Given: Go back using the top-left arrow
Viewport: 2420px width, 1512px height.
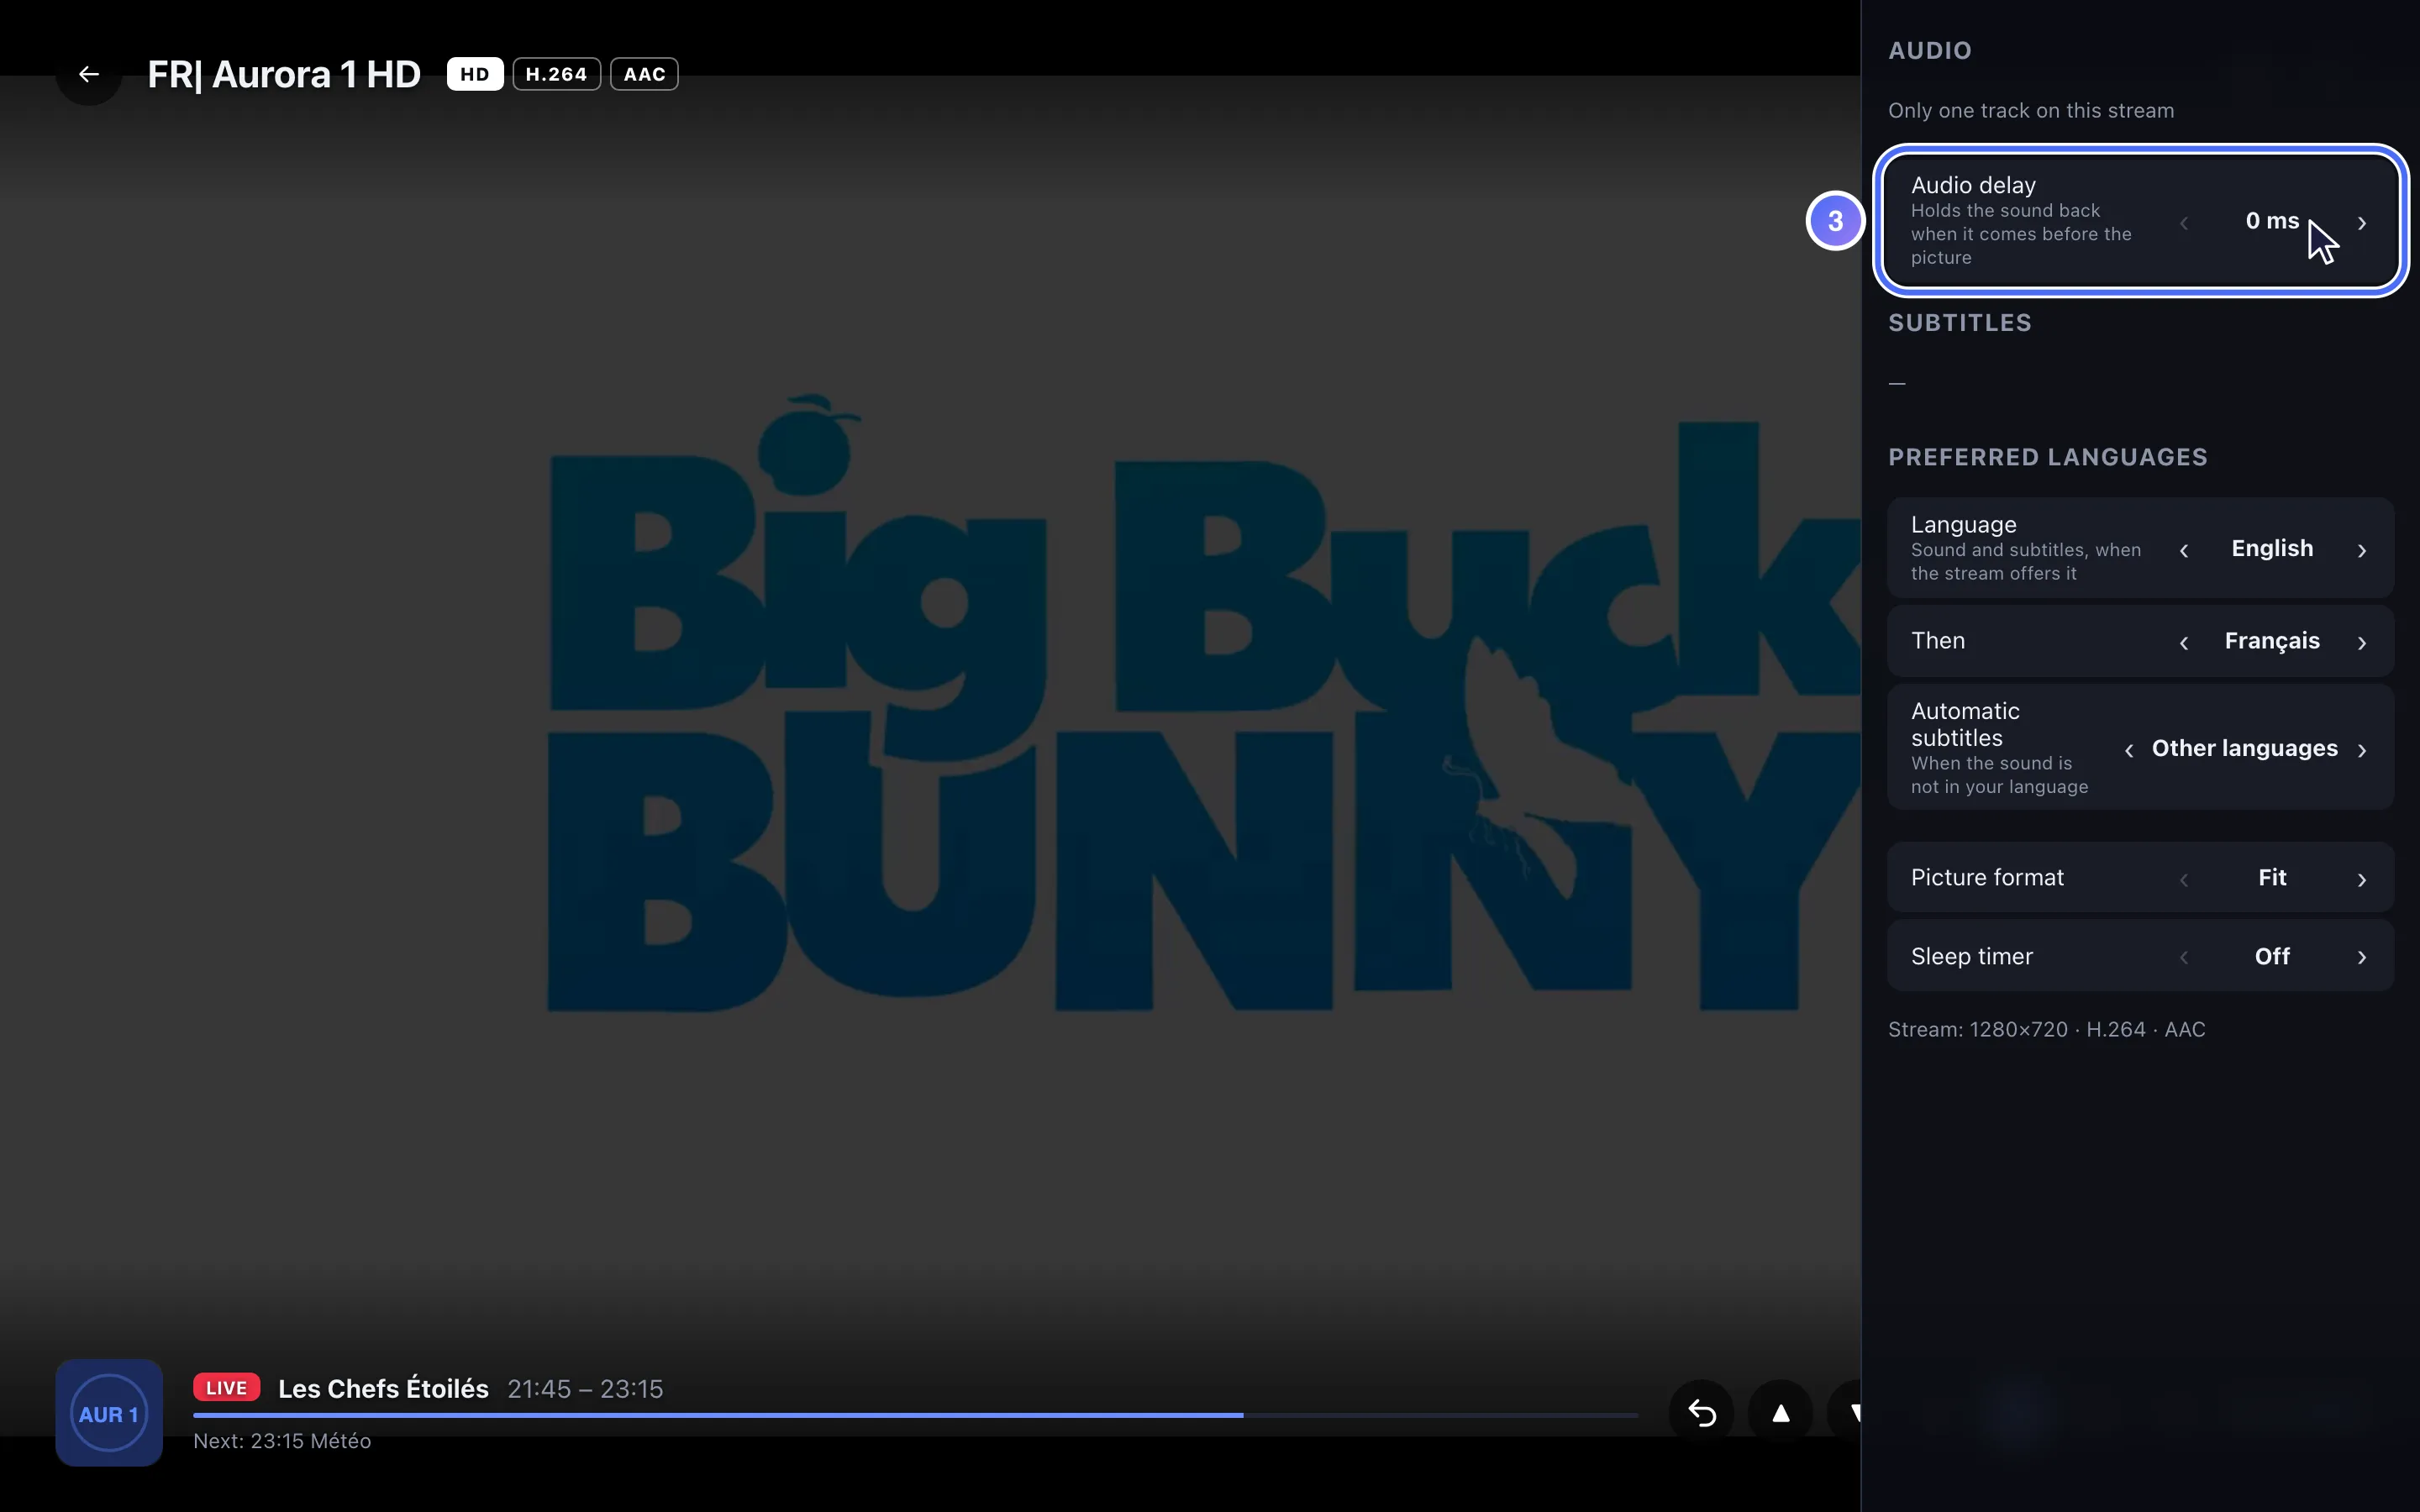Looking at the screenshot, I should pos(89,74).
